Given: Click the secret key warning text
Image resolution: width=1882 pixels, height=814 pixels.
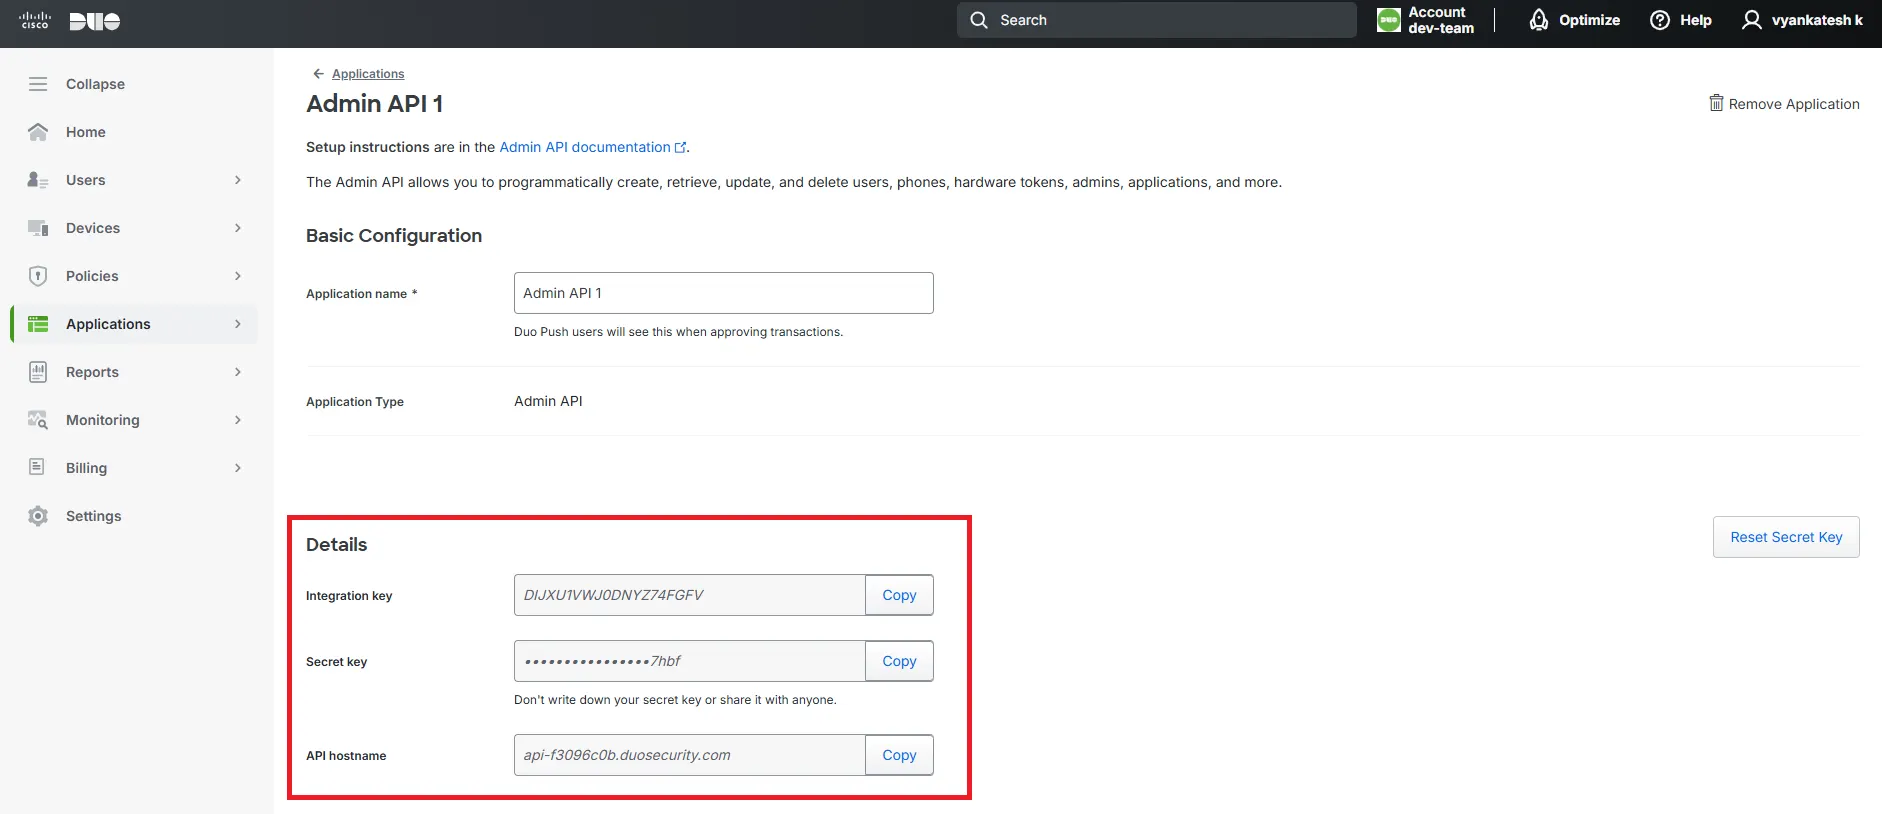Looking at the screenshot, I should coord(675,700).
